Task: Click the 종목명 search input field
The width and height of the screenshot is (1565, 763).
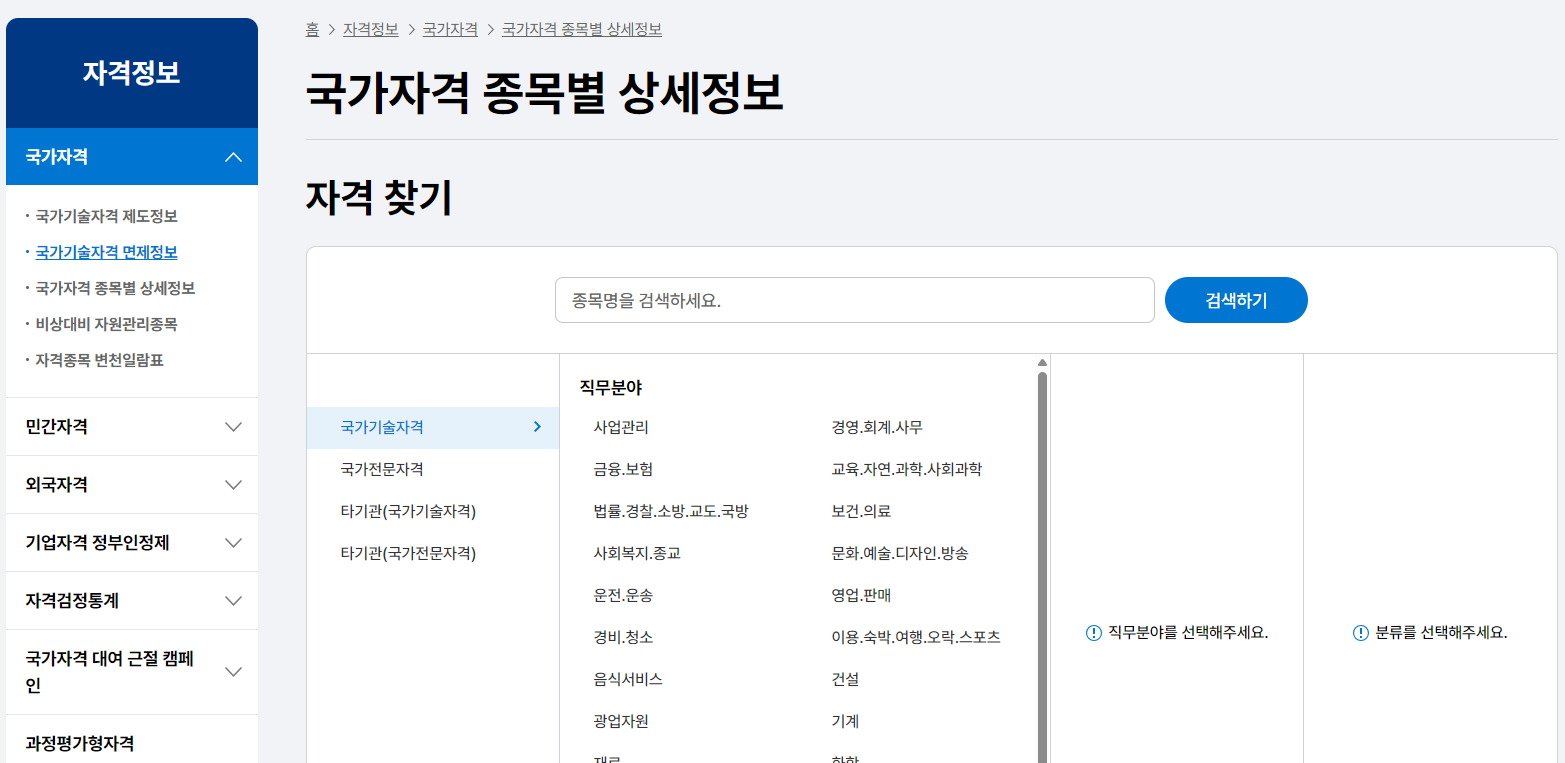Action: pyautogui.click(x=855, y=299)
